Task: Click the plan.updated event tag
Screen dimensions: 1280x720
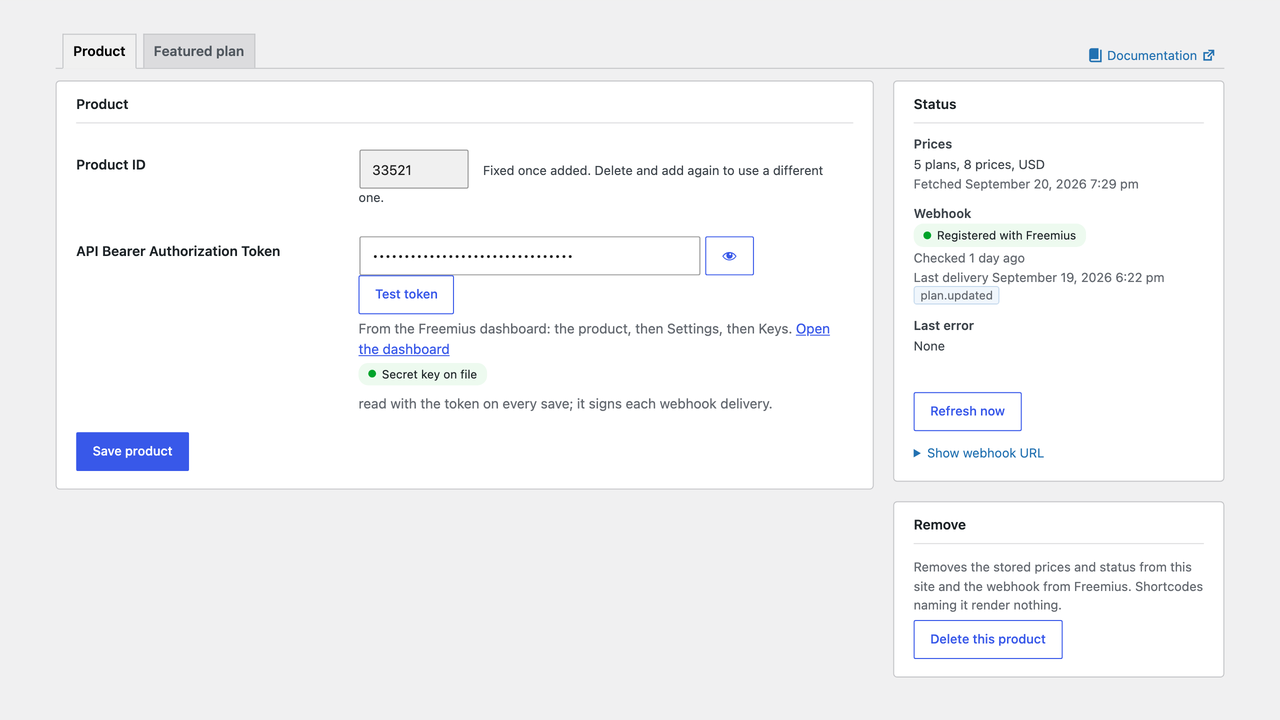Action: pyautogui.click(x=956, y=296)
